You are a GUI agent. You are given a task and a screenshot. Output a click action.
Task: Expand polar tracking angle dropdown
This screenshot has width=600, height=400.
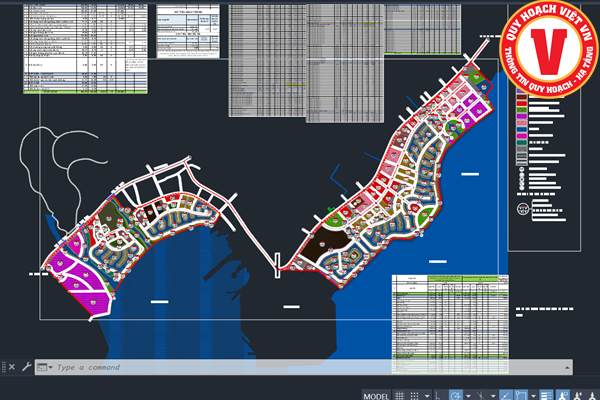click(468, 395)
